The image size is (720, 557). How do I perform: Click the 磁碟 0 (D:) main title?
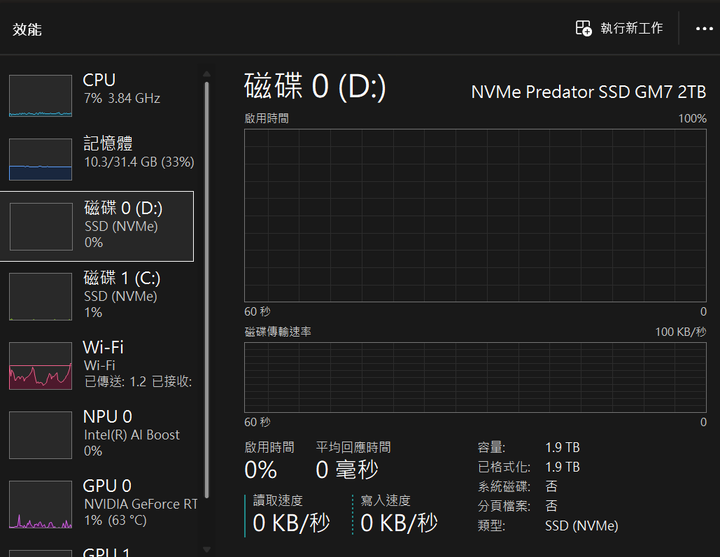315,86
